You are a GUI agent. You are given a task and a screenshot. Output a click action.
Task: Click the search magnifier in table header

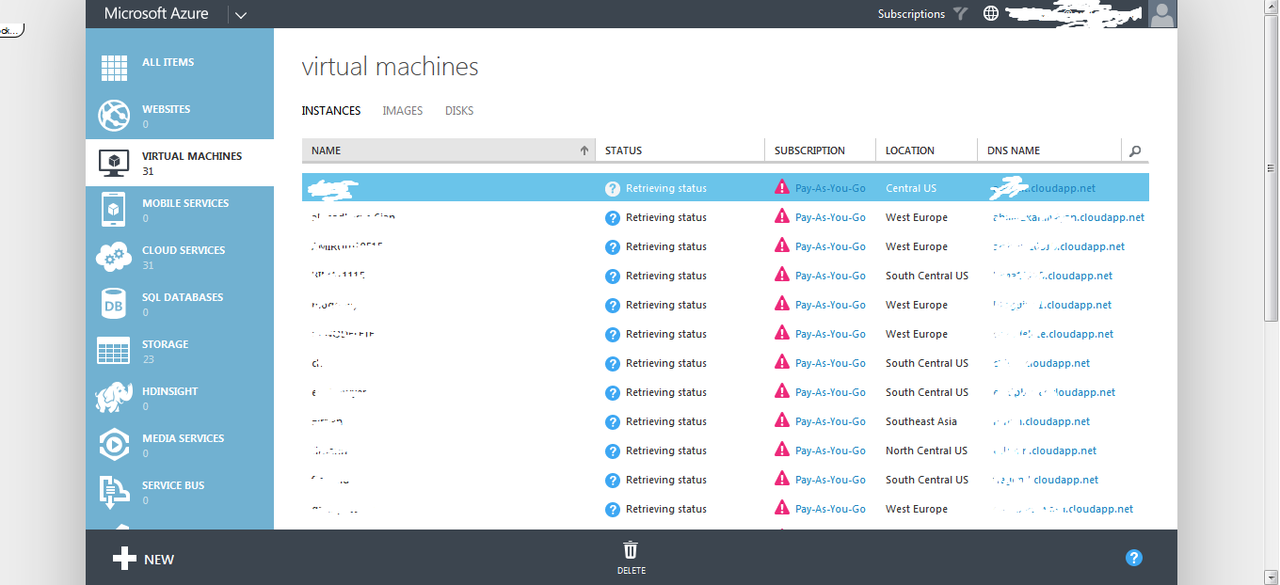point(1135,151)
